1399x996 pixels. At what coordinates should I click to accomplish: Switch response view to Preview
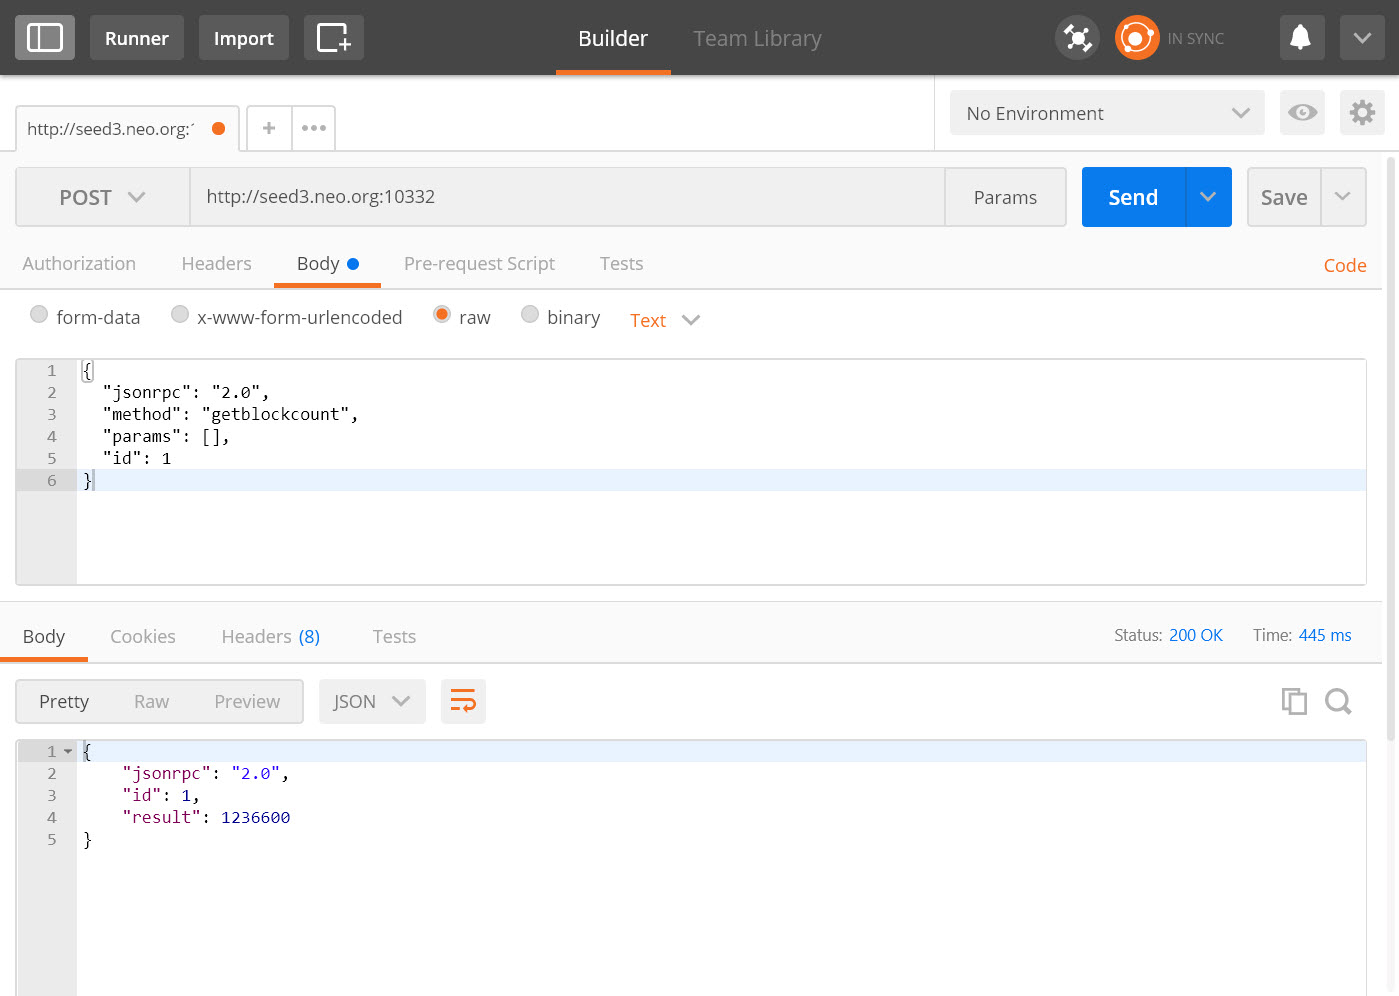pyautogui.click(x=247, y=702)
